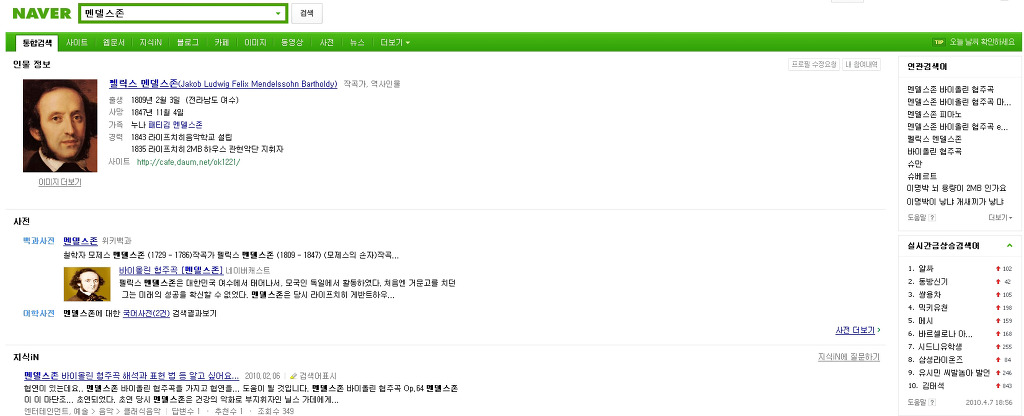Expand related searches 더보기 dropdown
The width and height of the screenshot is (1024, 416).
(1000, 217)
